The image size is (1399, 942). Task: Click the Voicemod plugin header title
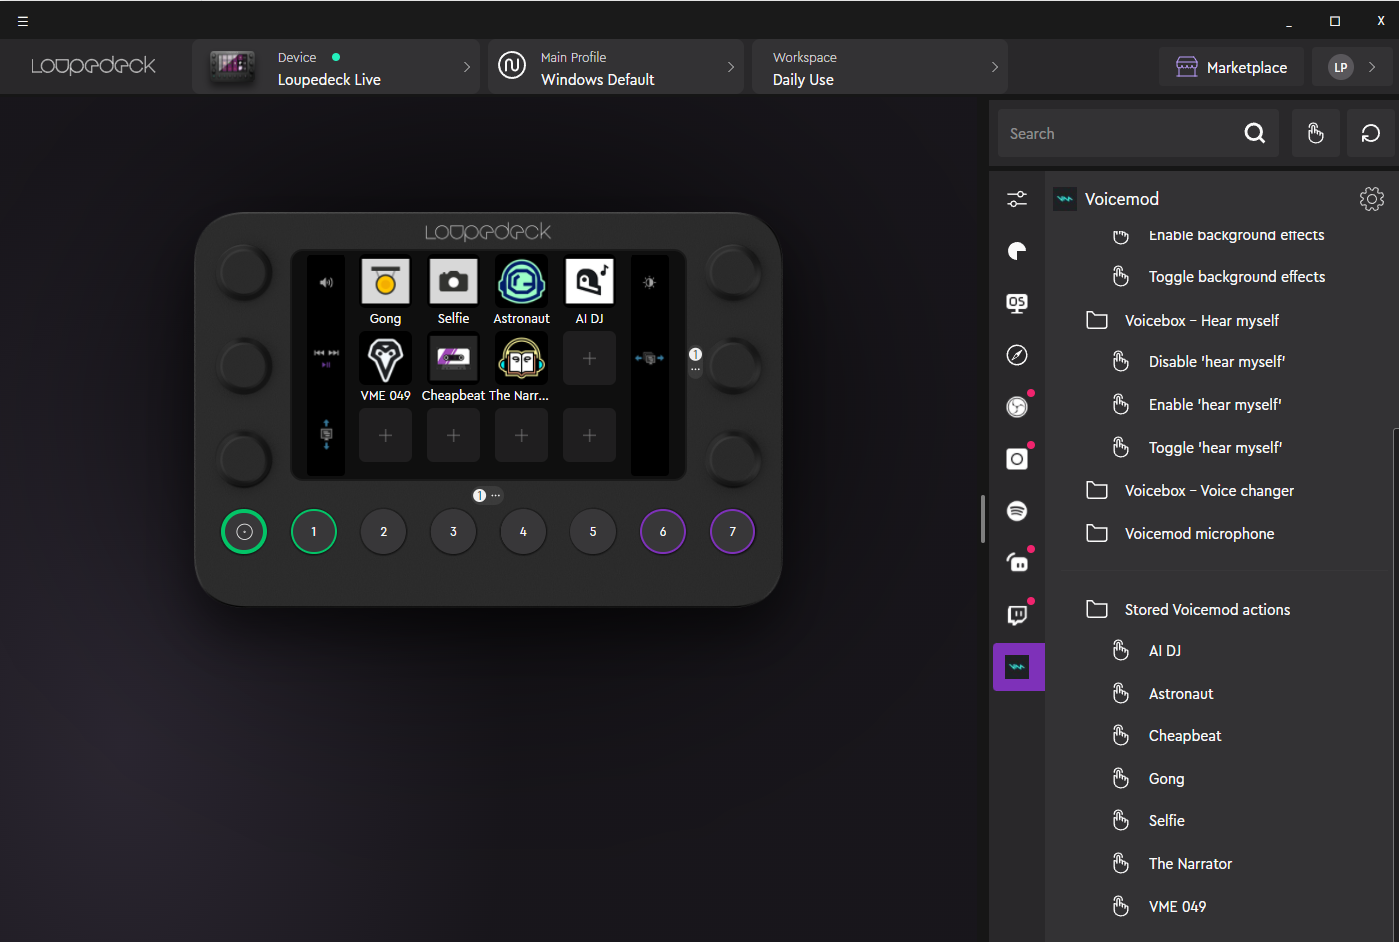pos(1122,199)
